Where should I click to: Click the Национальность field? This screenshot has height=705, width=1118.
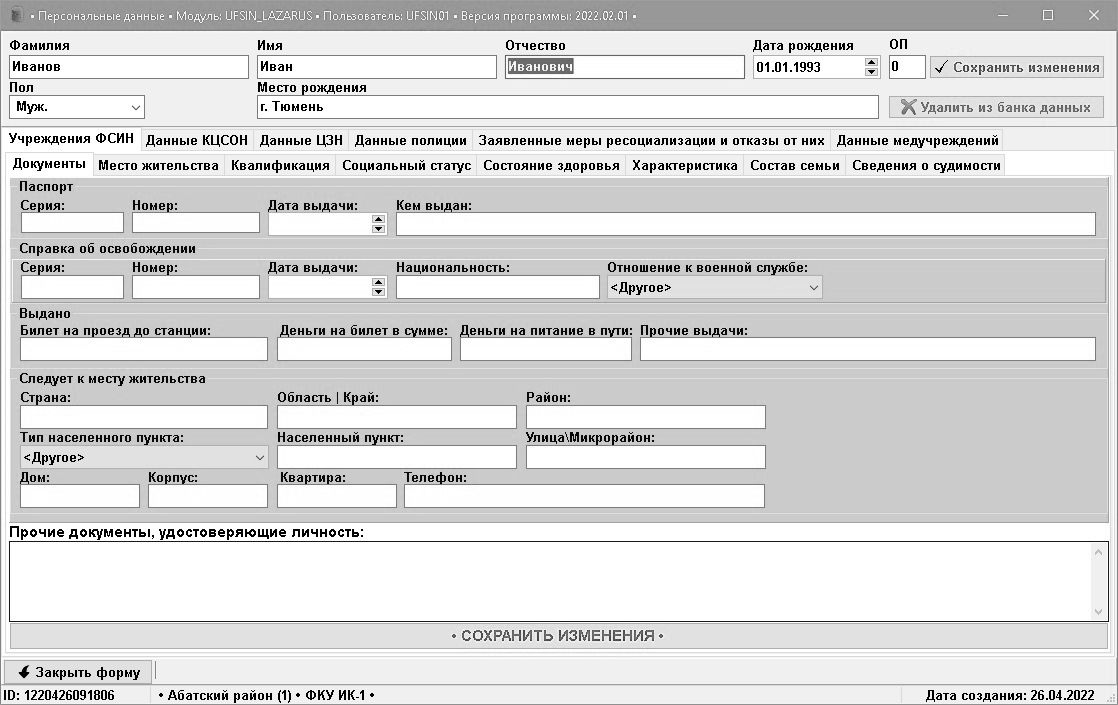(498, 287)
